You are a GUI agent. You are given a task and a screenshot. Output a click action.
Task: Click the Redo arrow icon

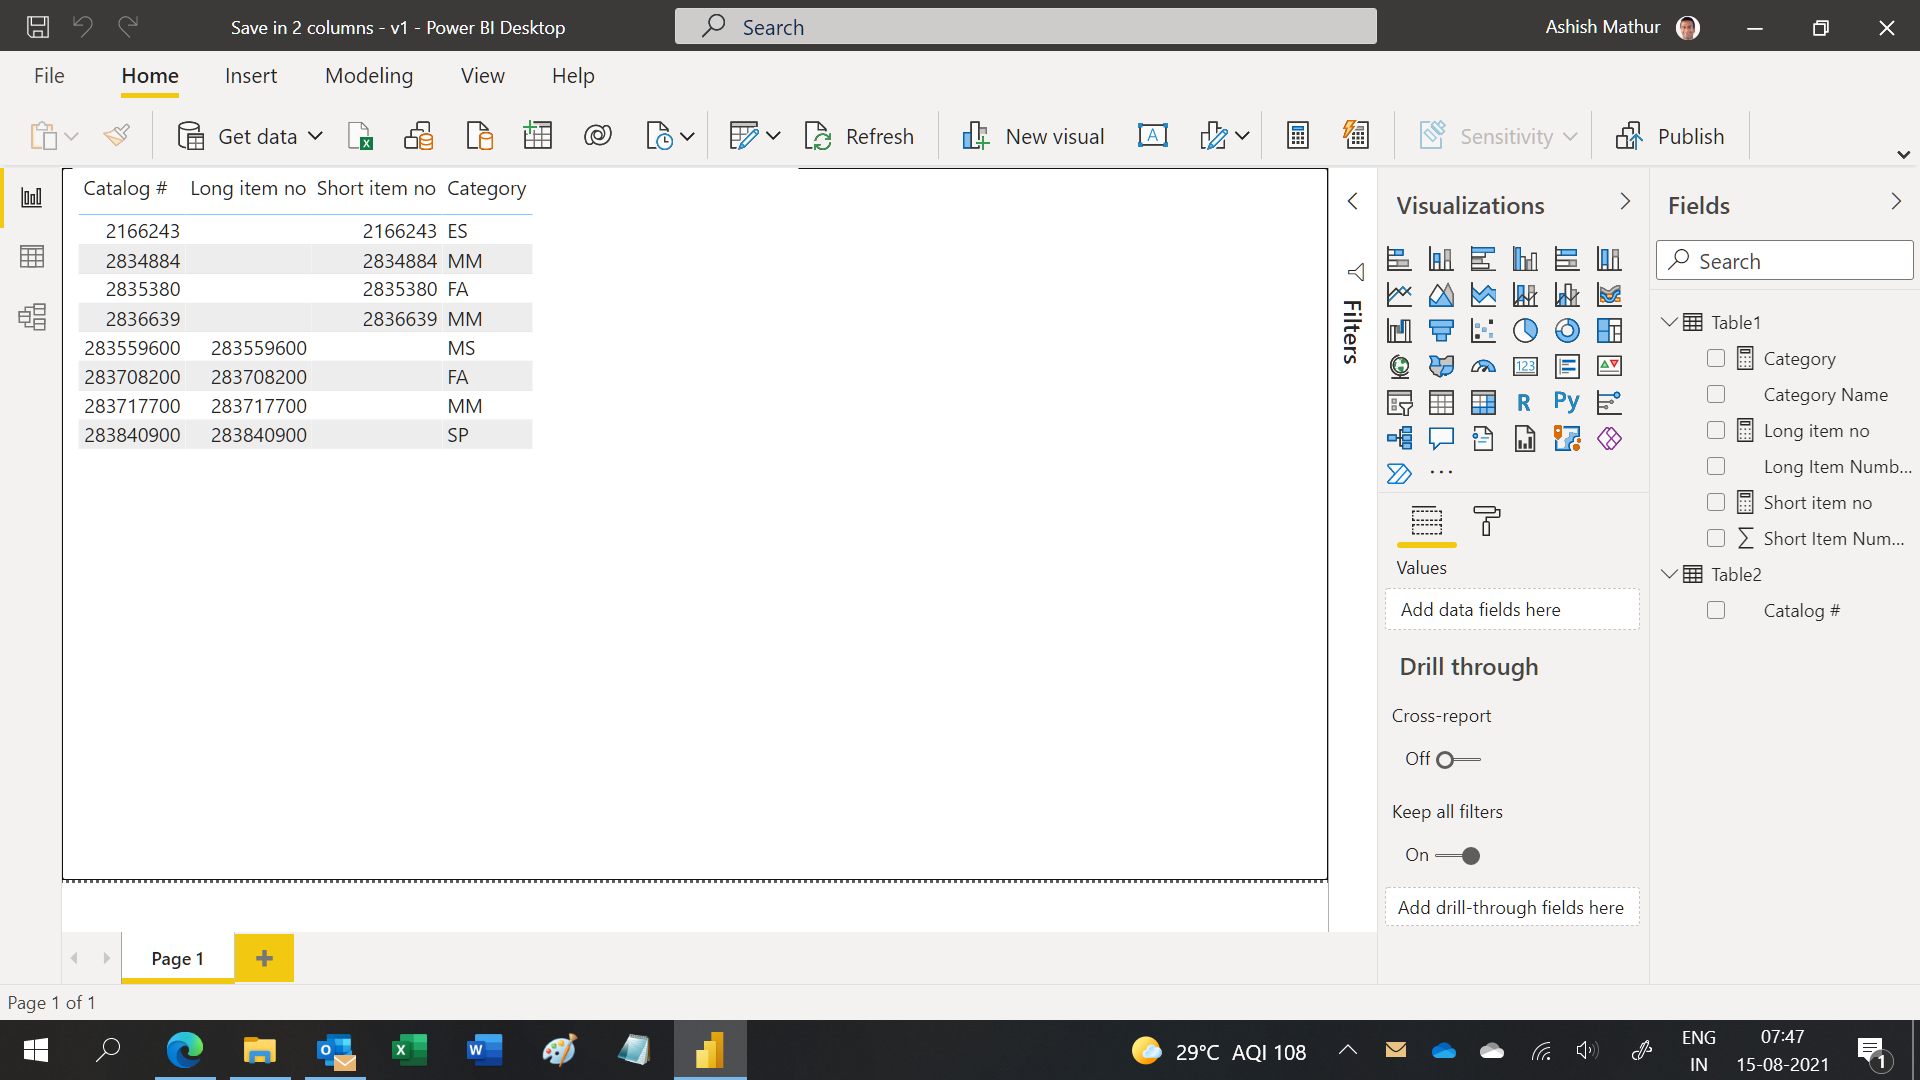coord(127,27)
